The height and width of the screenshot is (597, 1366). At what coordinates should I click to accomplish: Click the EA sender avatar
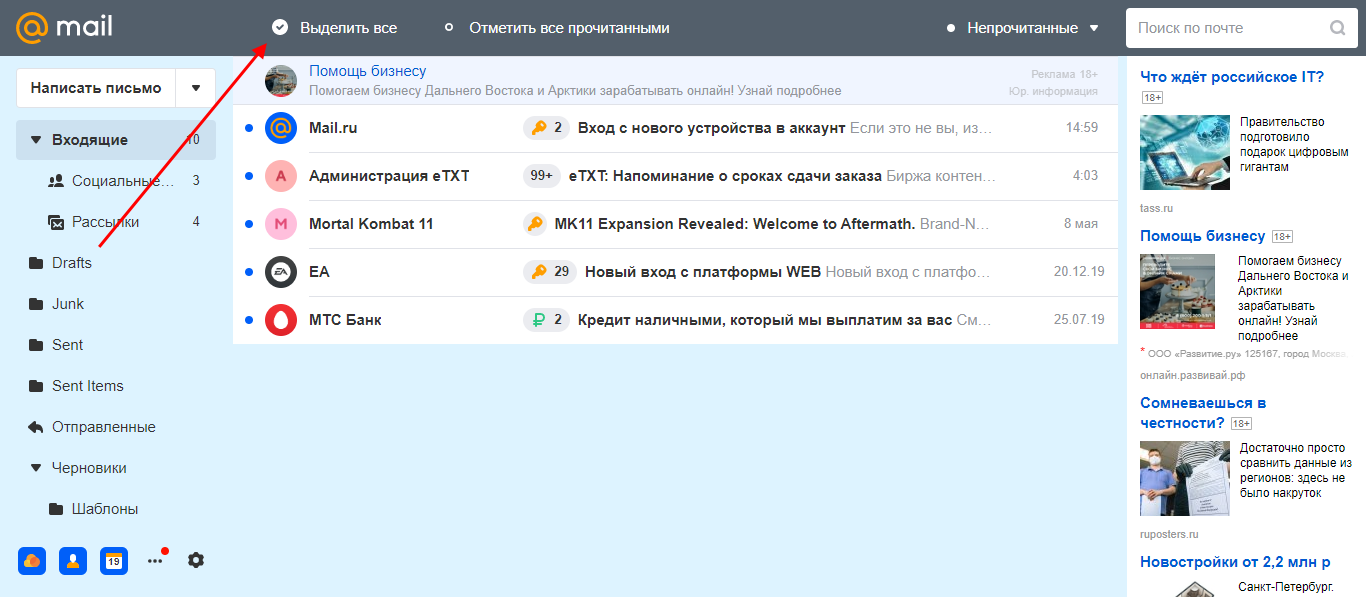click(x=281, y=272)
